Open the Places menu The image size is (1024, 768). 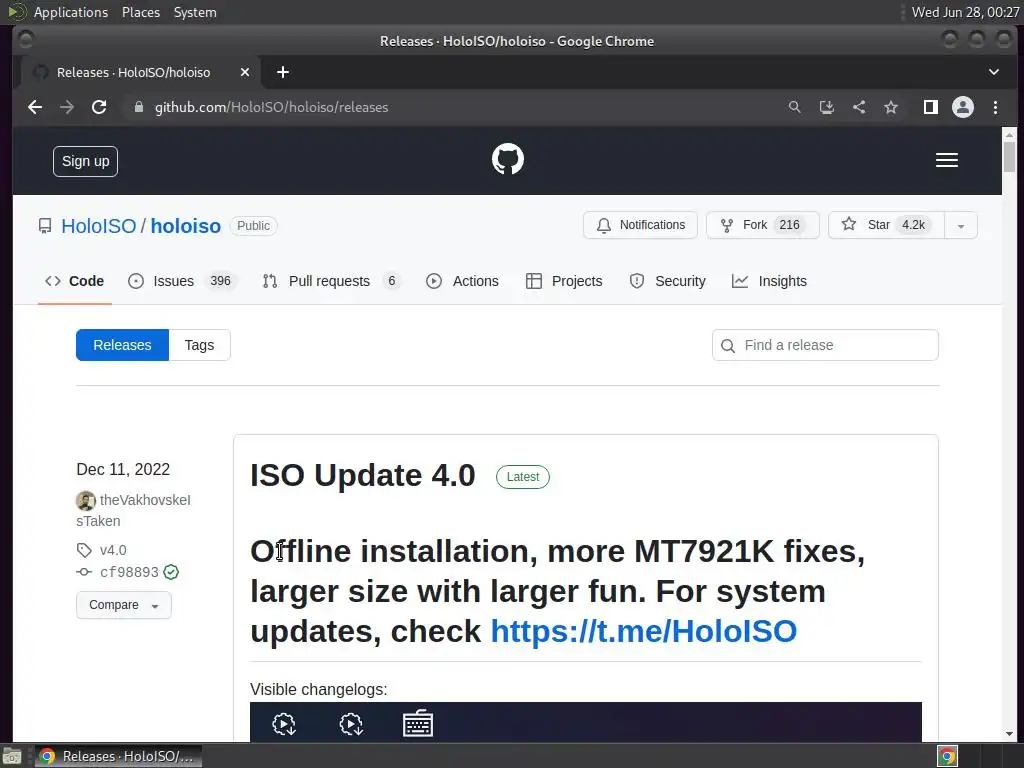(141, 12)
